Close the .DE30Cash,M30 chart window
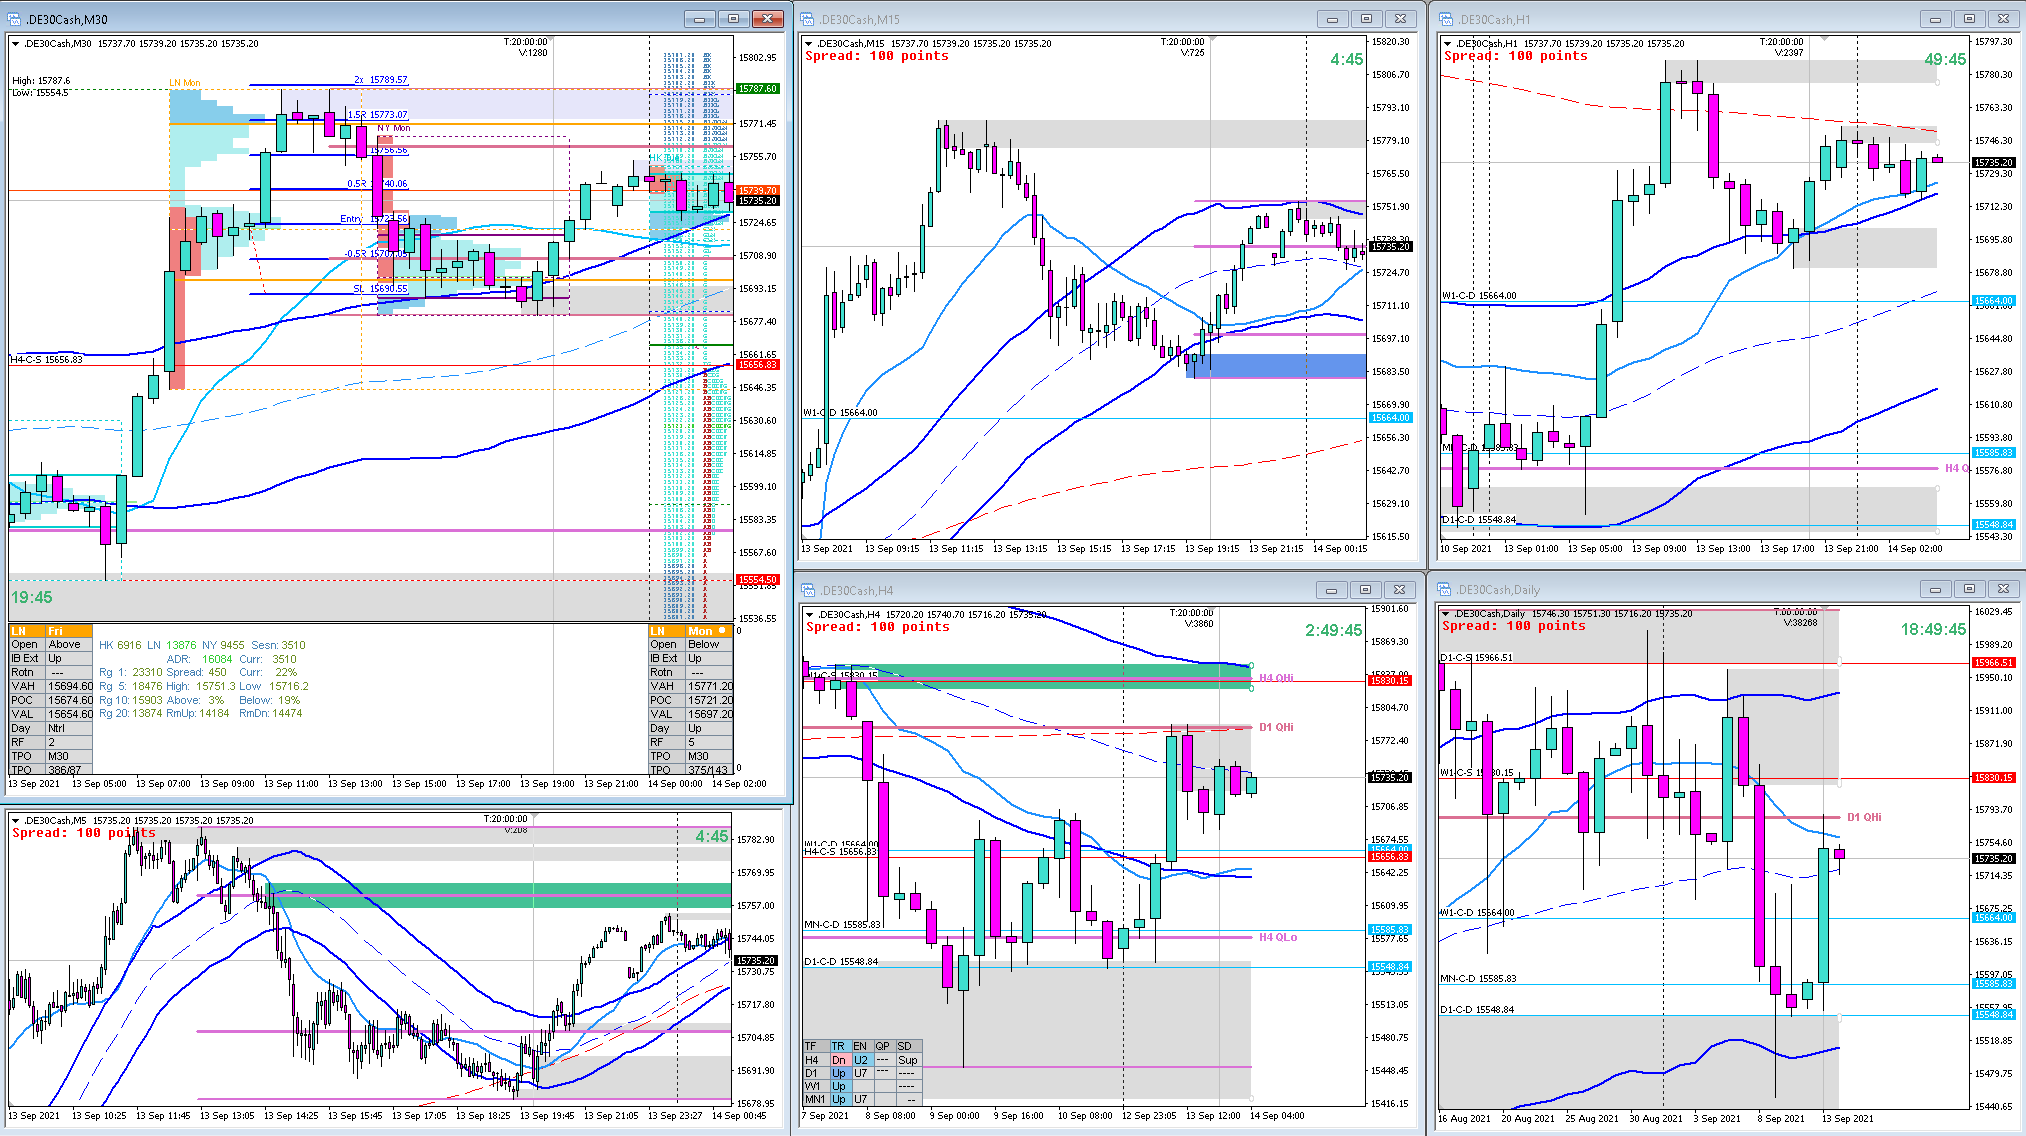The width and height of the screenshot is (2026, 1136). click(x=767, y=19)
